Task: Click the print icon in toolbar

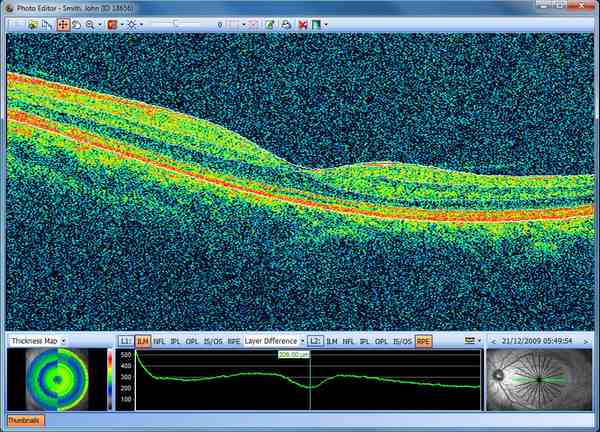Action: [x=286, y=25]
